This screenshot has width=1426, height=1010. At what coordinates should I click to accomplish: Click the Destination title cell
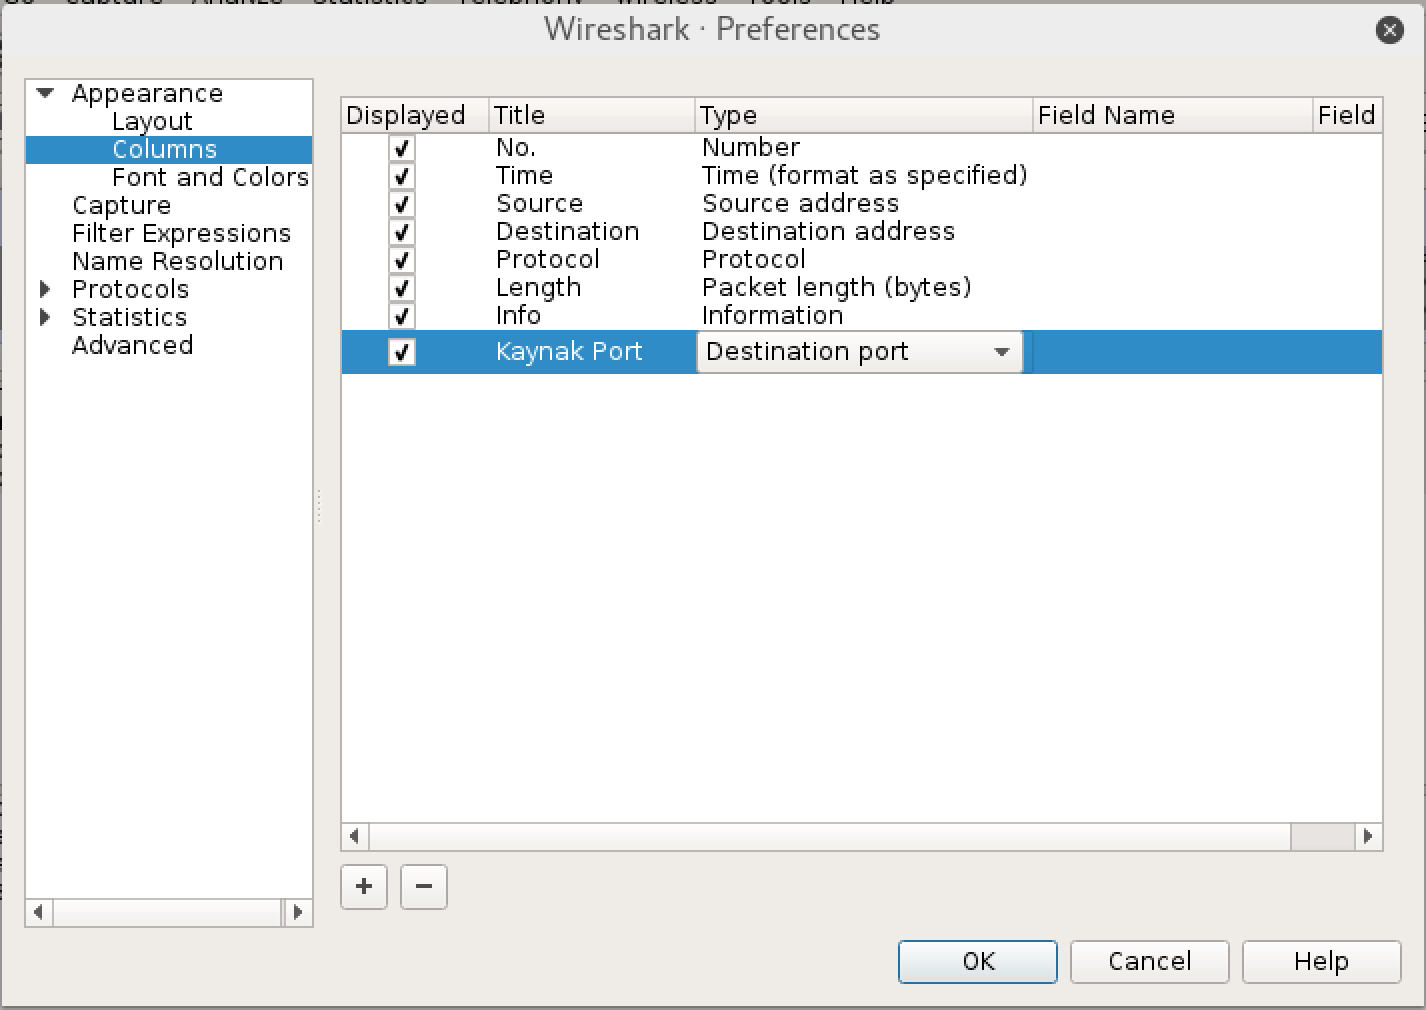(x=567, y=231)
